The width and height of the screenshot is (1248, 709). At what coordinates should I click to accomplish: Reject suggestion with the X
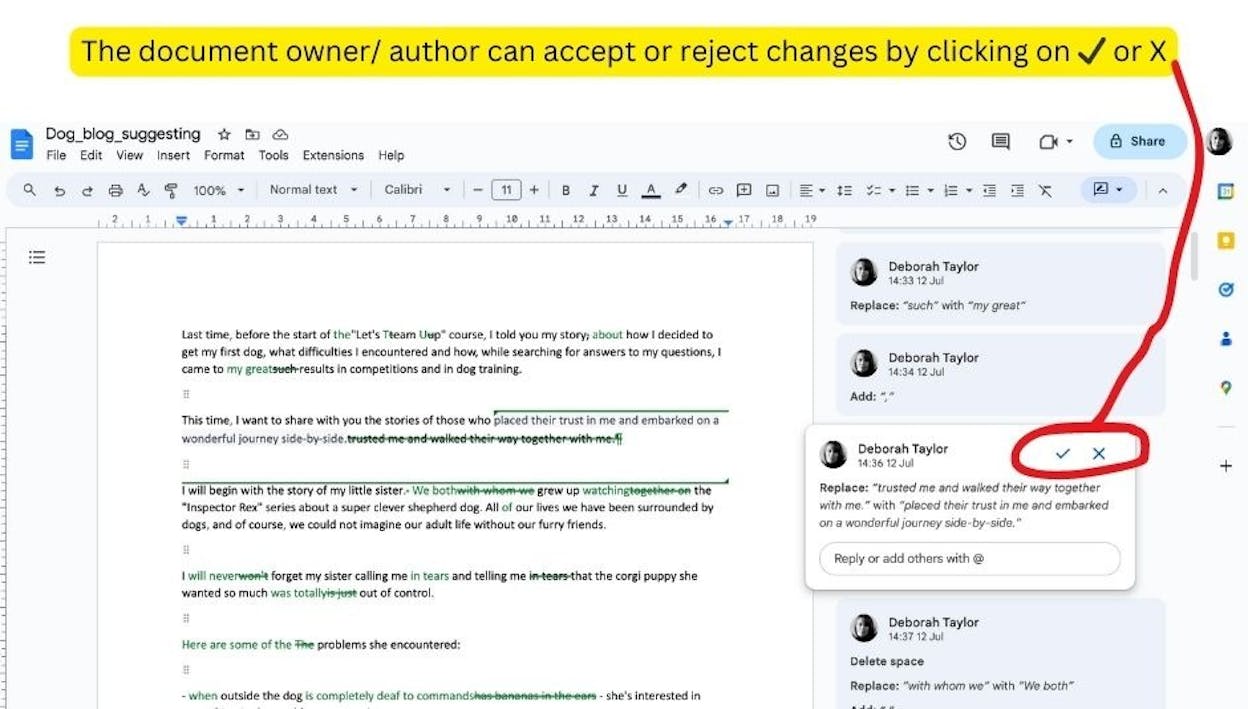pyautogui.click(x=1099, y=454)
